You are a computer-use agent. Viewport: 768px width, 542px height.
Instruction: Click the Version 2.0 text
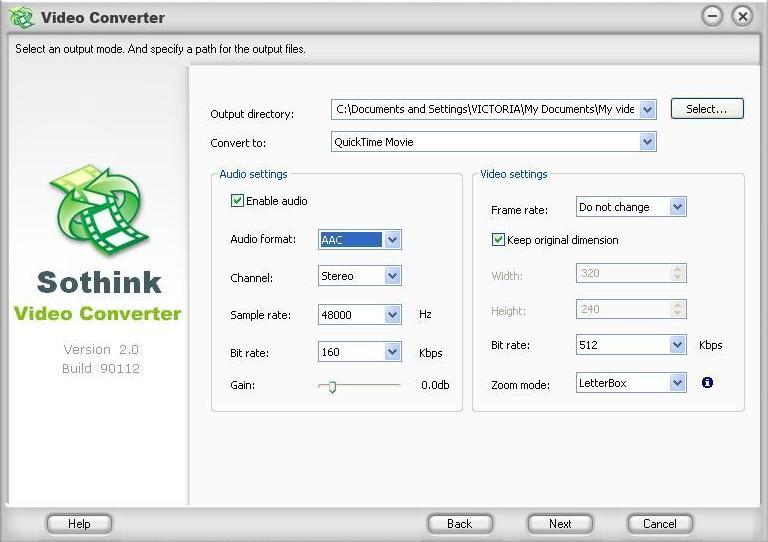click(101, 350)
